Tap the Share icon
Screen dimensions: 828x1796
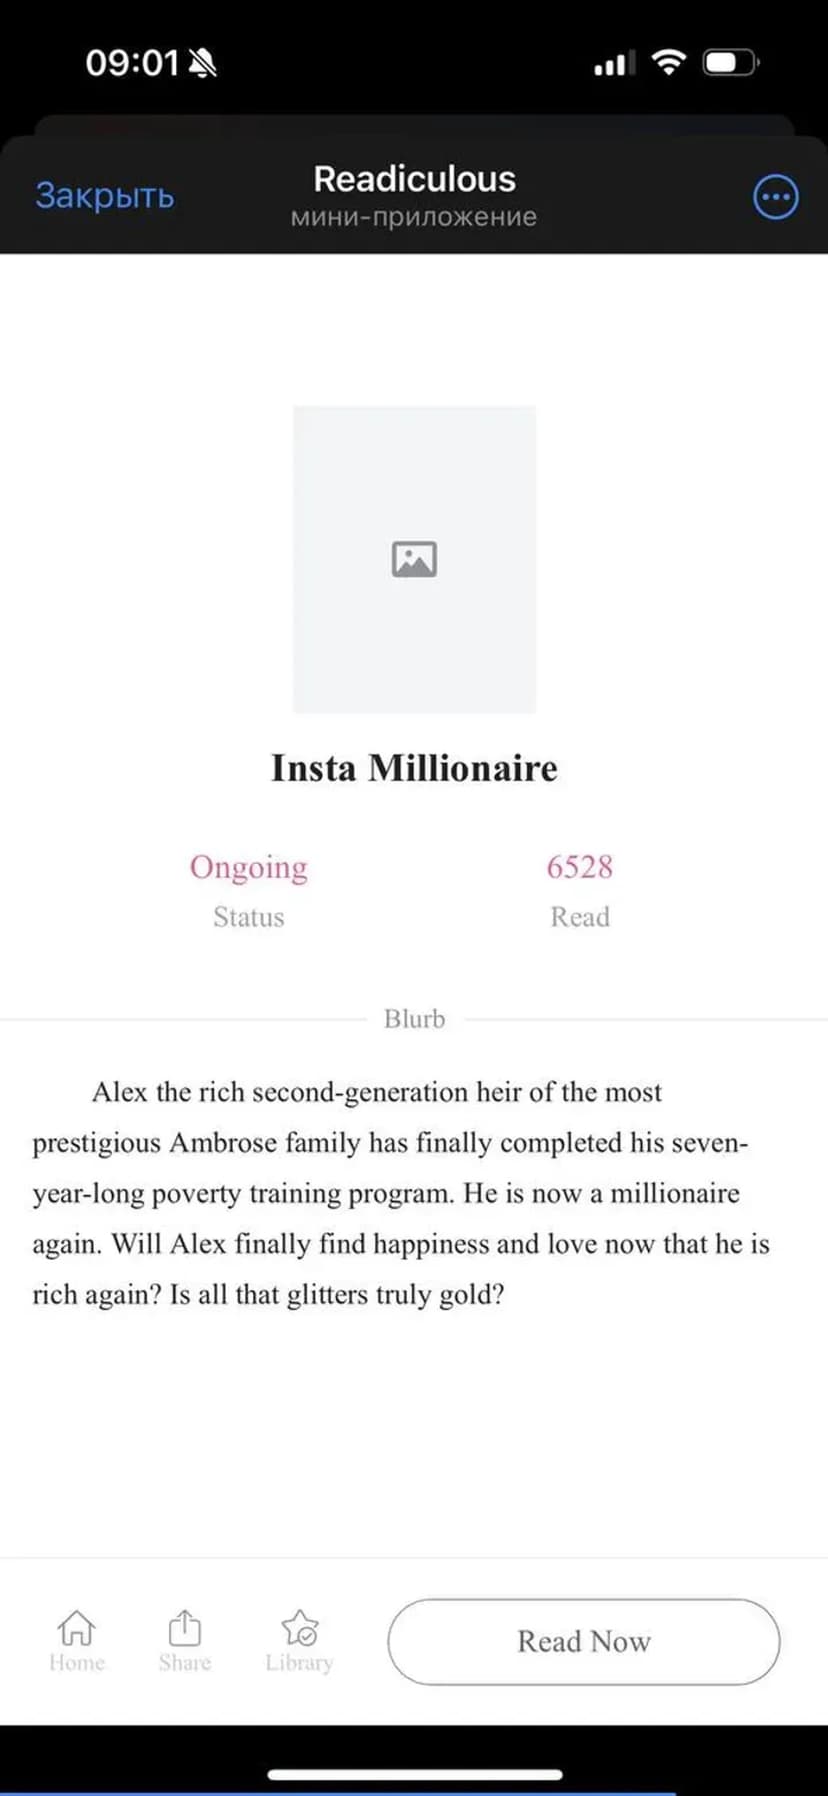pyautogui.click(x=184, y=1628)
